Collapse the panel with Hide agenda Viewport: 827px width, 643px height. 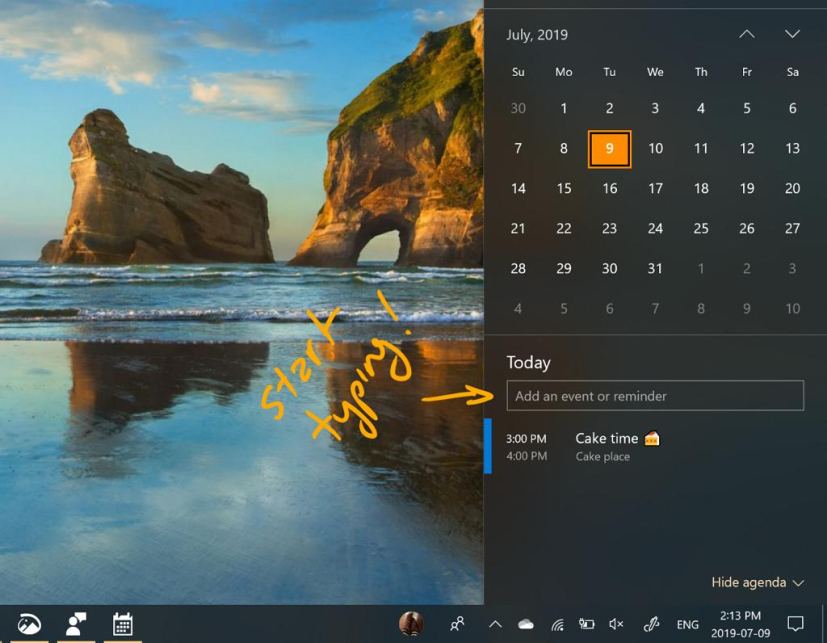tap(757, 582)
